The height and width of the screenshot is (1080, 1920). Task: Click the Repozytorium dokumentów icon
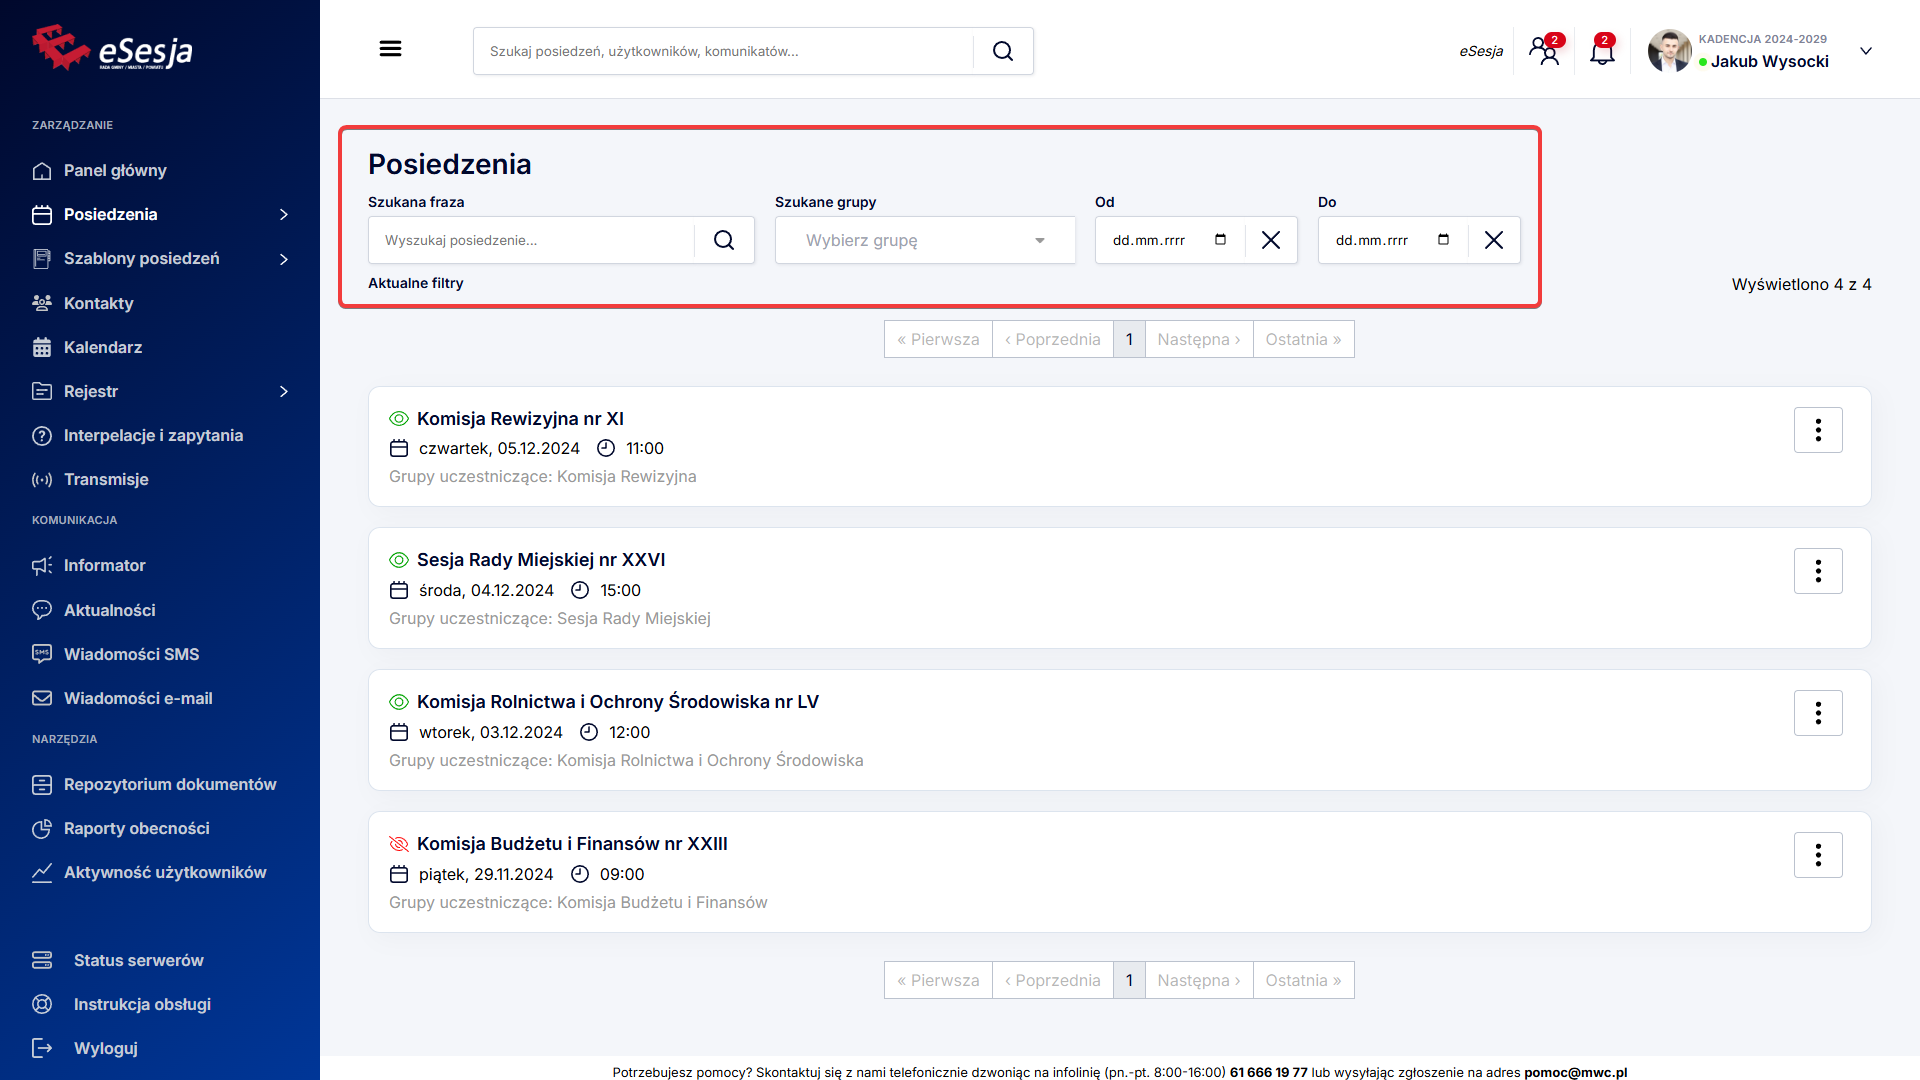click(42, 785)
